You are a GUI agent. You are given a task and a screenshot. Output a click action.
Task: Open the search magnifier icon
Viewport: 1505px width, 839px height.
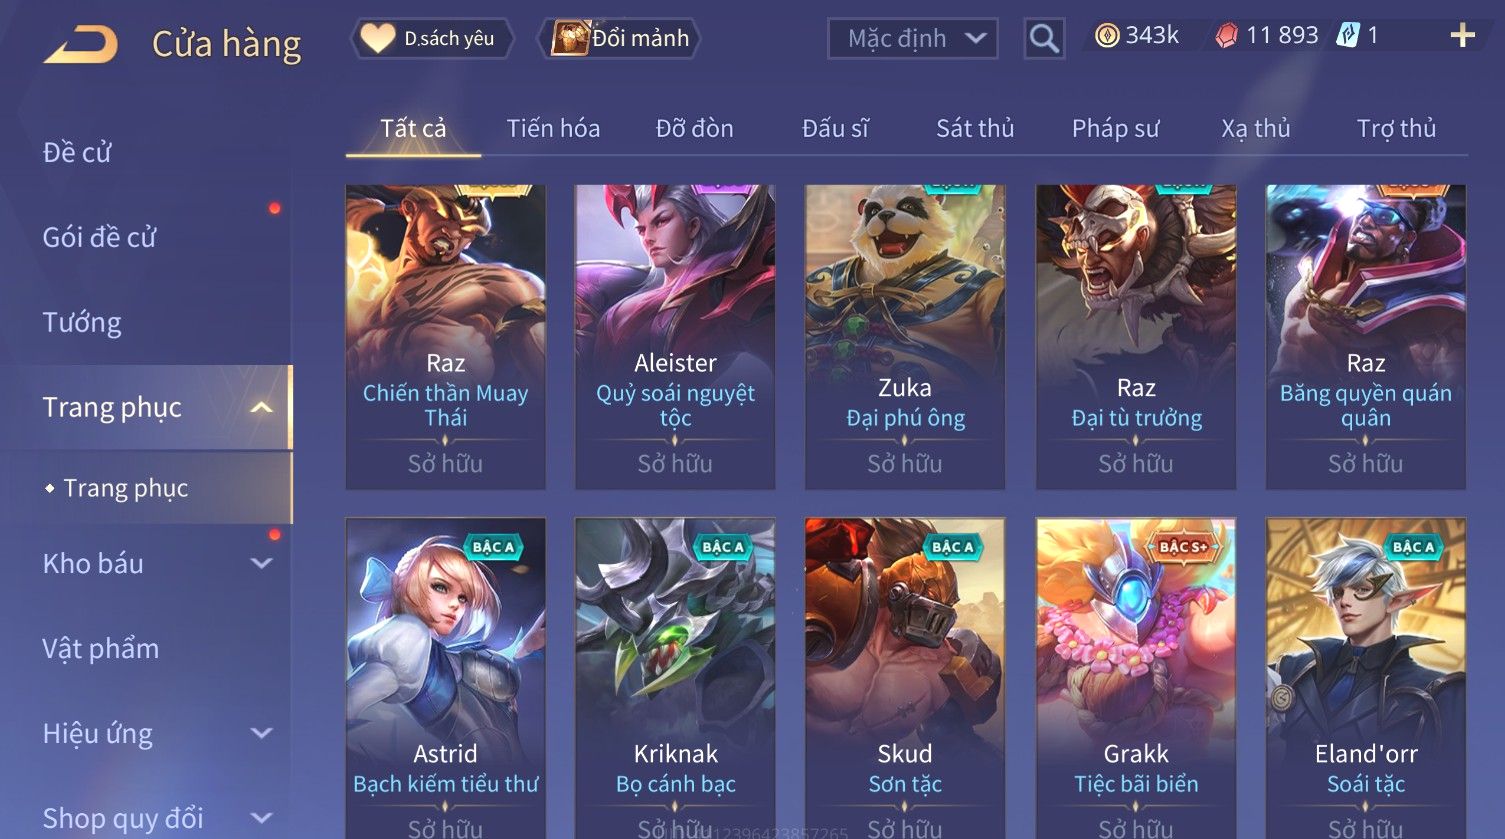[1044, 39]
